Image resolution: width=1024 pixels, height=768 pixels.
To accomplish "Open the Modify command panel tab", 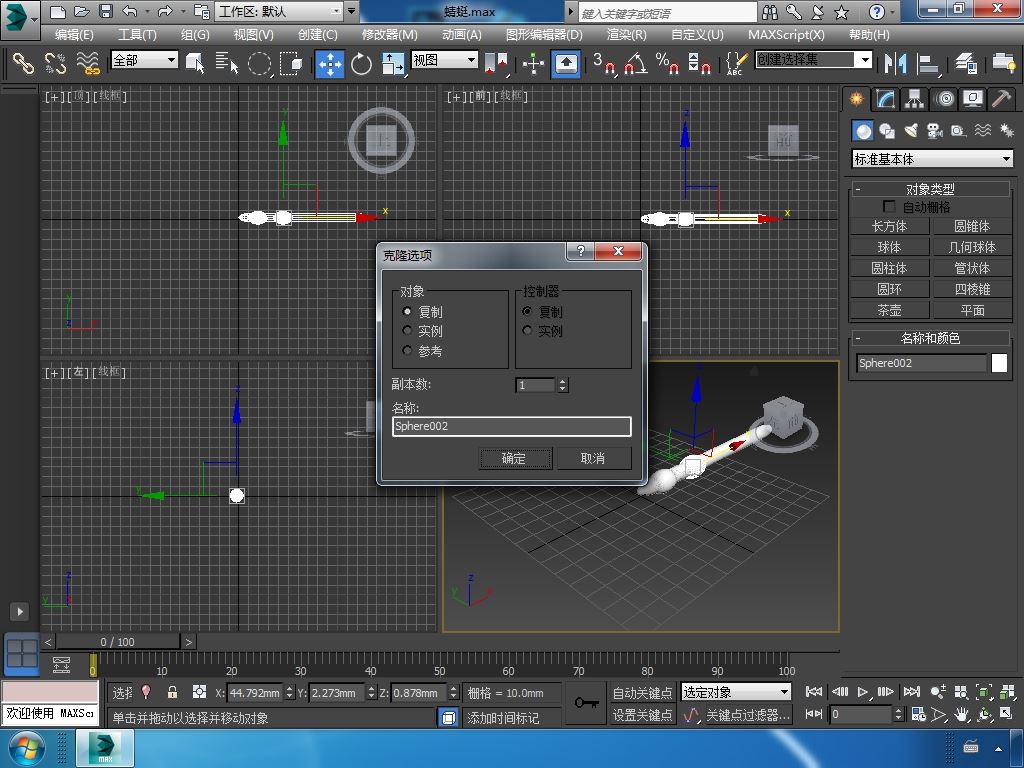I will coord(885,99).
